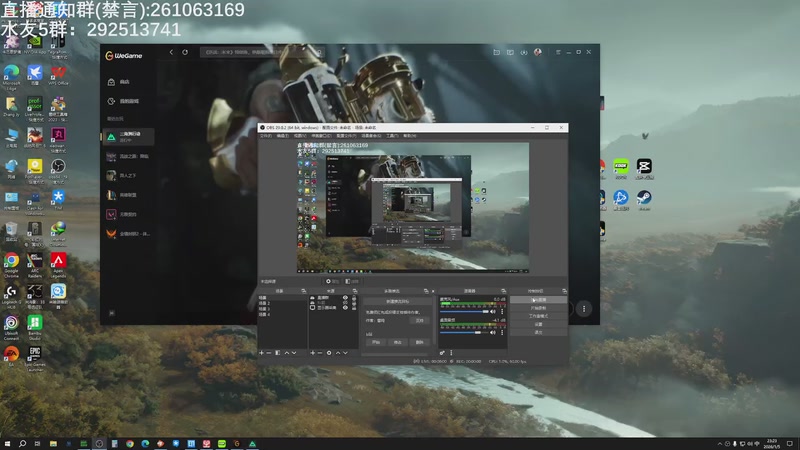Open advanced audio properties gear in mixer
800x450 pixels.
point(442,353)
